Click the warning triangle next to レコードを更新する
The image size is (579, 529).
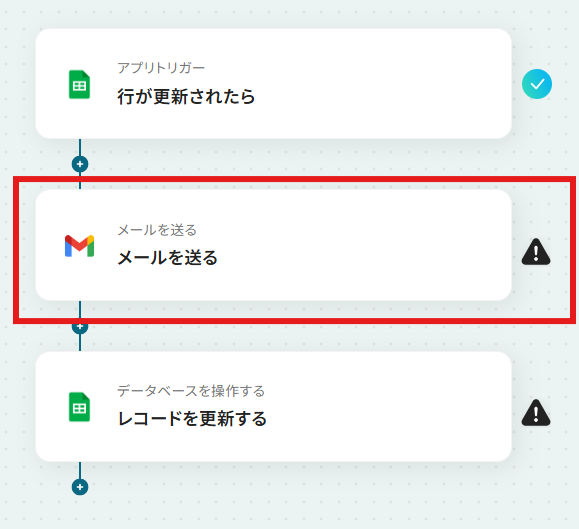tap(536, 413)
